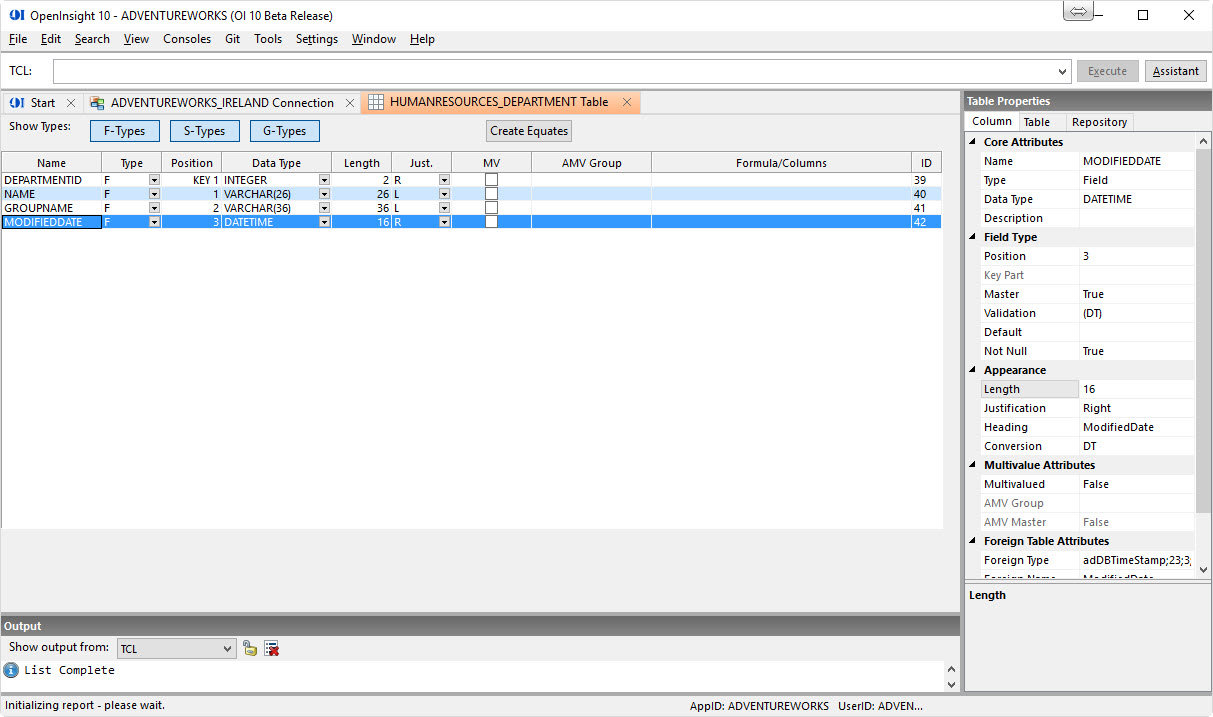The height and width of the screenshot is (717, 1213).
Task: Click the Foreign Type value adDBTimeStamp
Action: point(1137,560)
